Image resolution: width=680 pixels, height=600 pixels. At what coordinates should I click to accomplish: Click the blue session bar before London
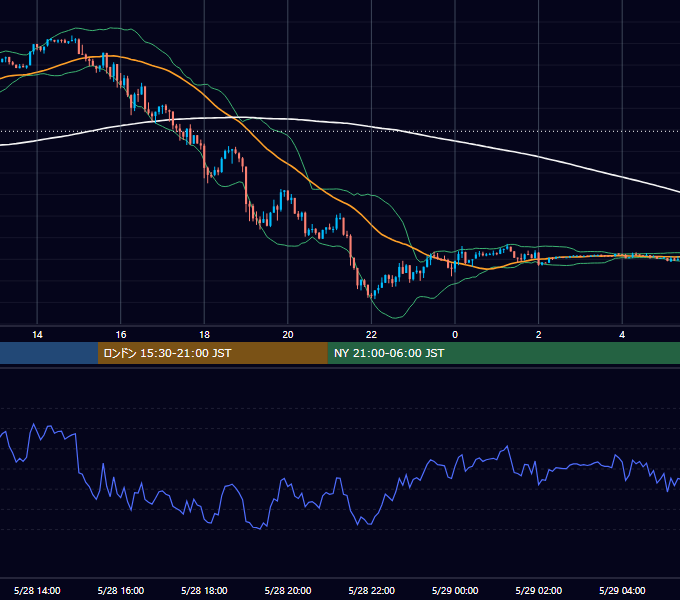pos(49,353)
